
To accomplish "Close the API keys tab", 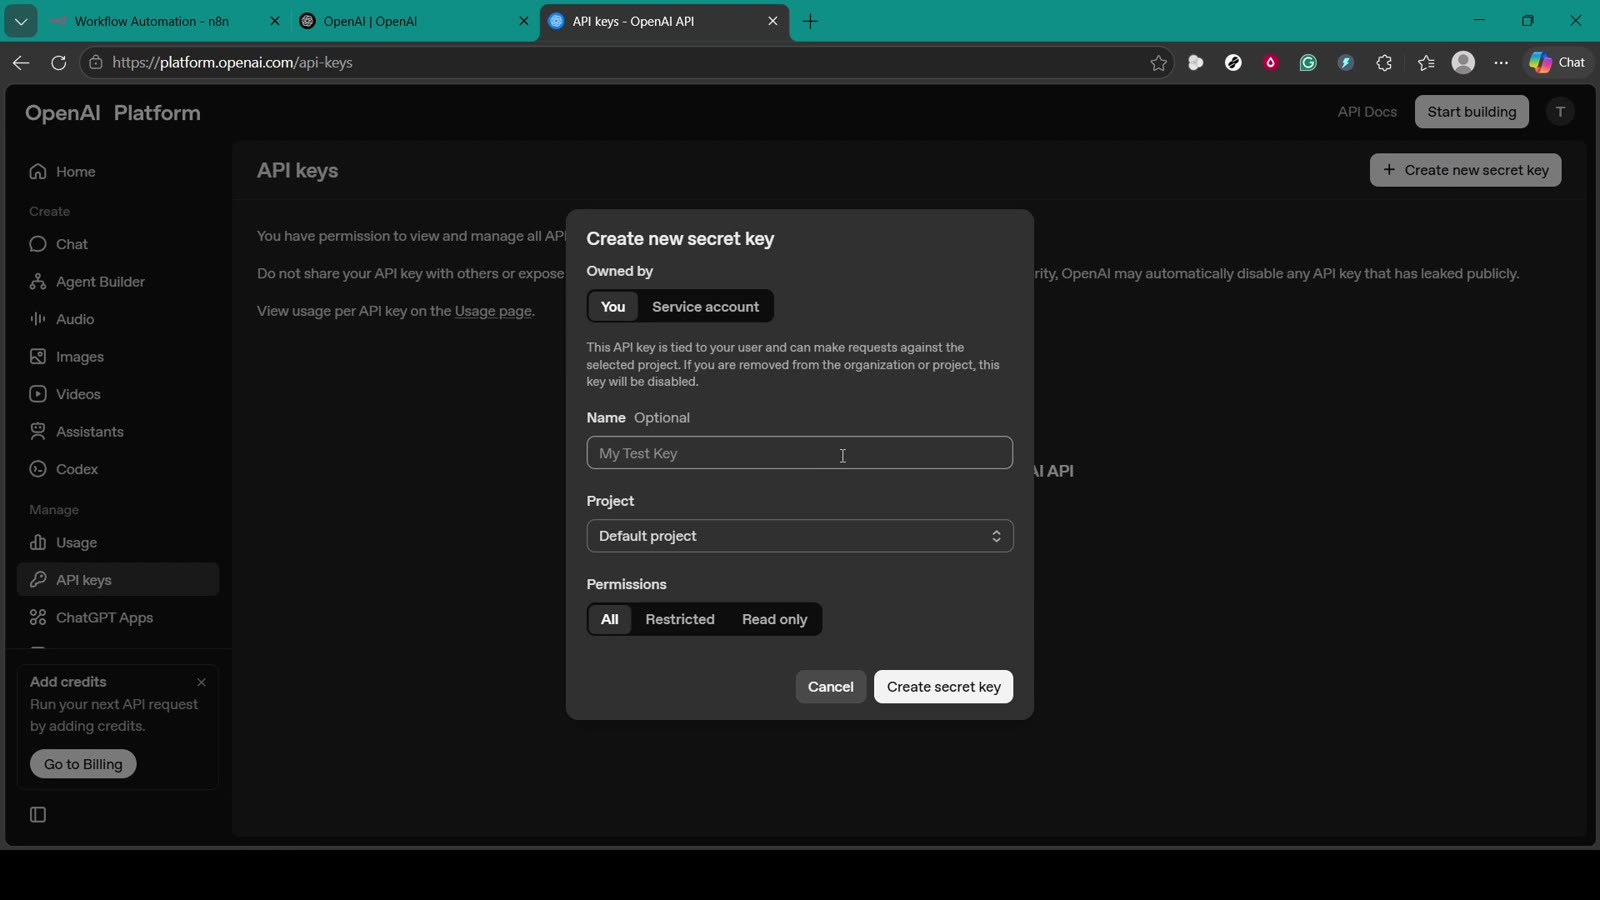I will click(x=772, y=21).
